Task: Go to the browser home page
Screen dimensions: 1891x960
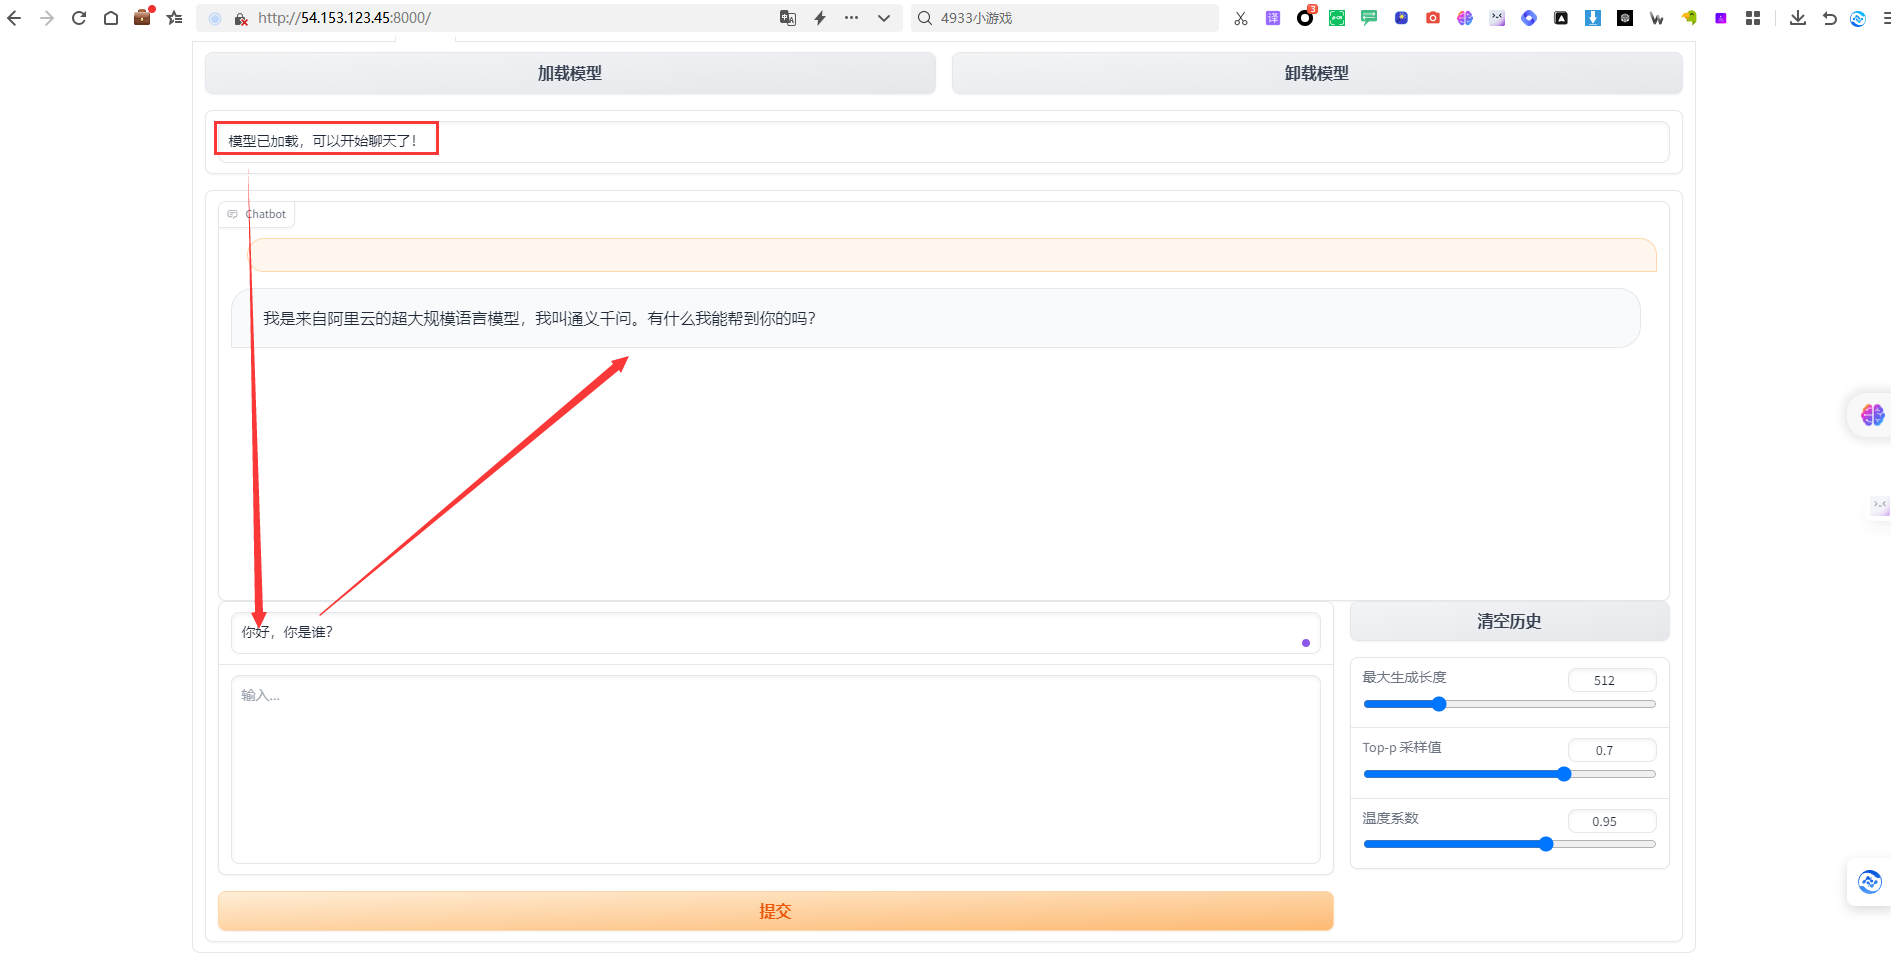Action: tap(111, 18)
